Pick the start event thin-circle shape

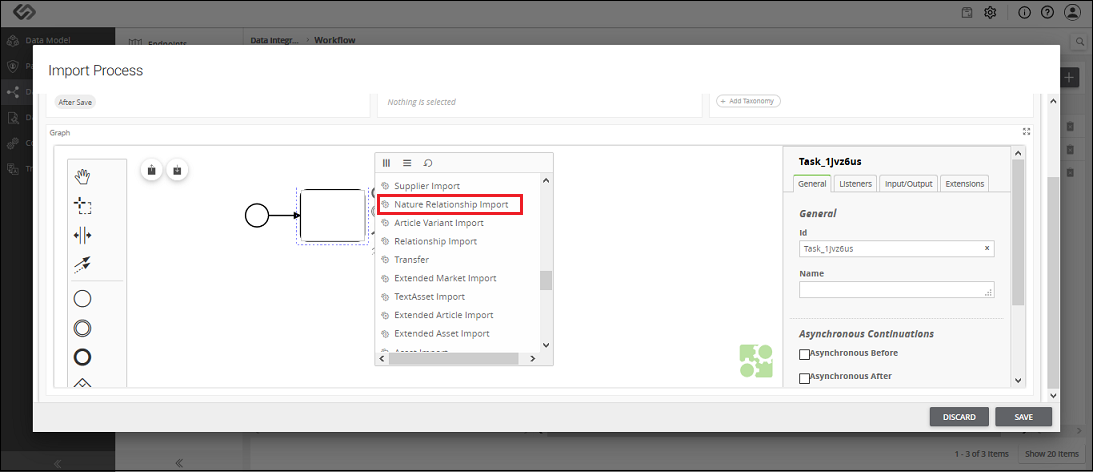pyautogui.click(x=82, y=299)
